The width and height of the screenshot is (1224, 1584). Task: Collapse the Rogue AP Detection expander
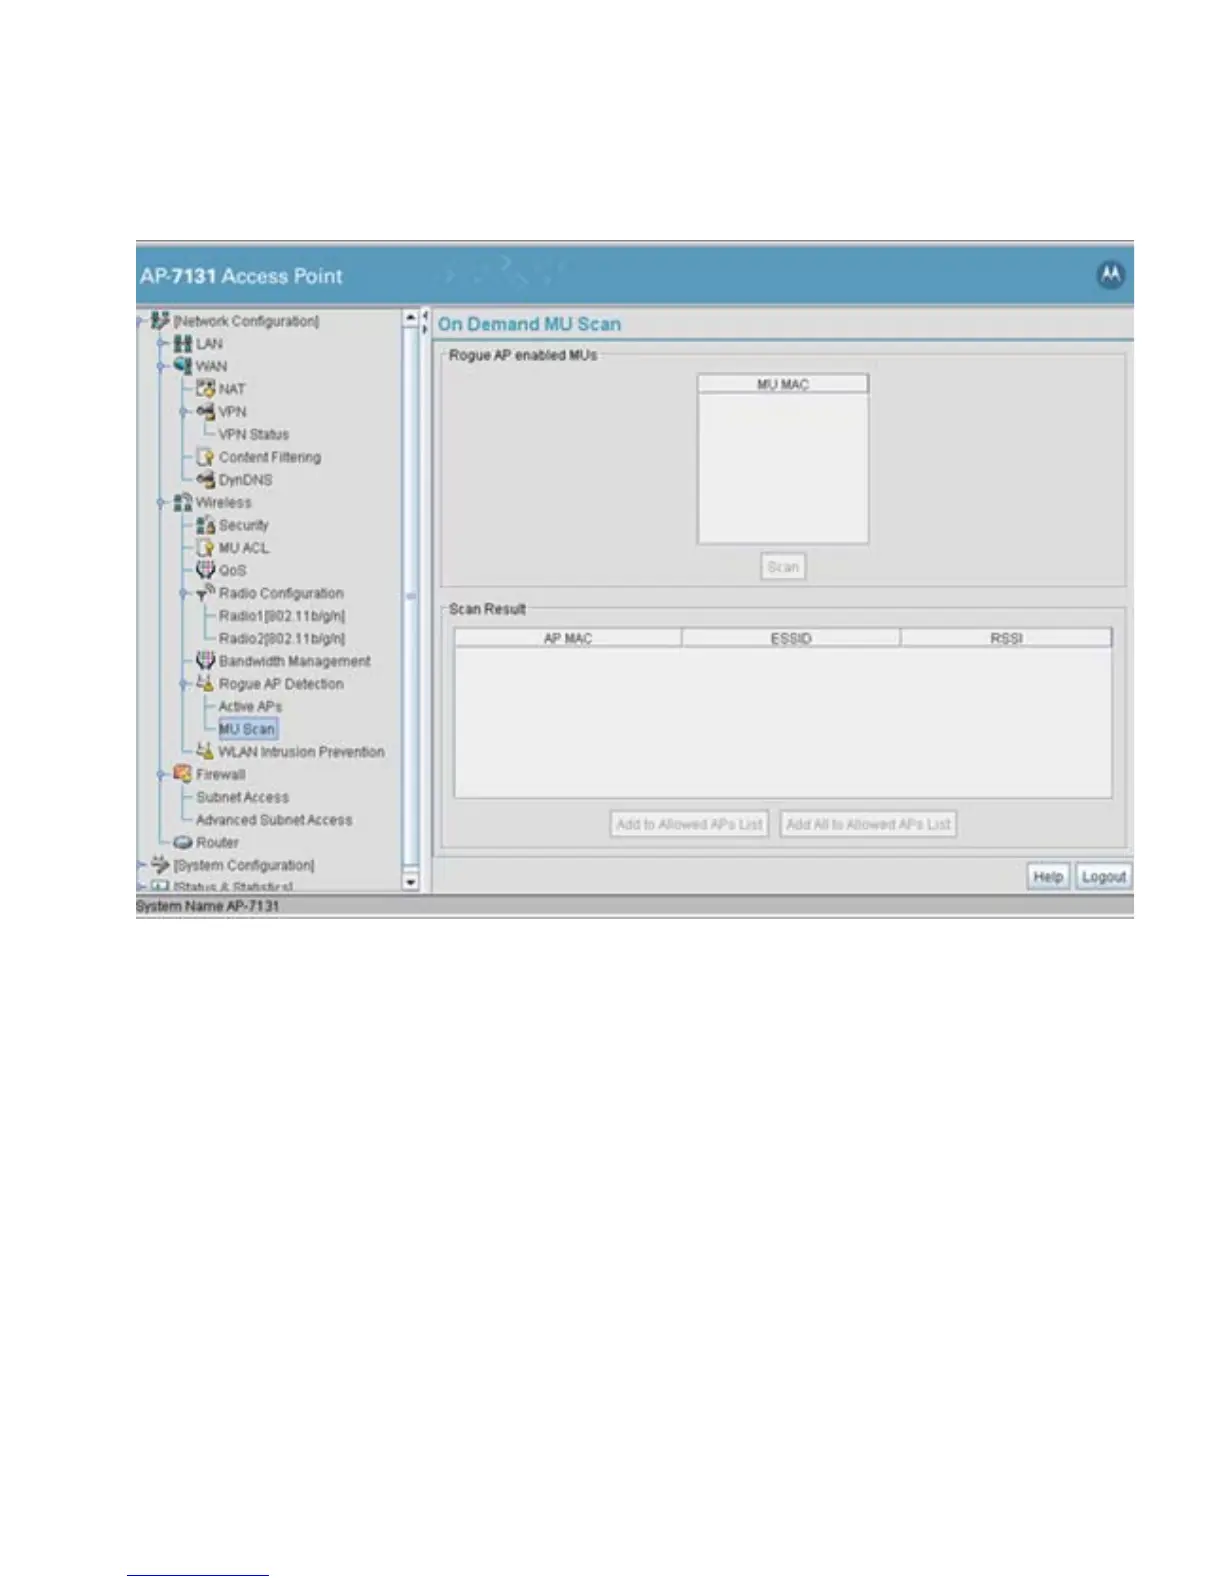(185, 684)
